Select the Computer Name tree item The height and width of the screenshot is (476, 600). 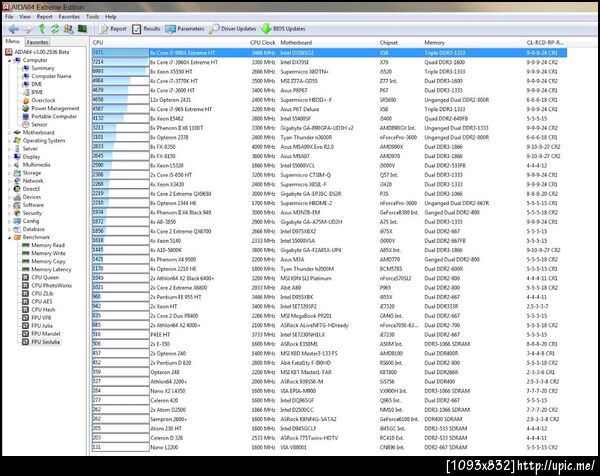pos(51,76)
